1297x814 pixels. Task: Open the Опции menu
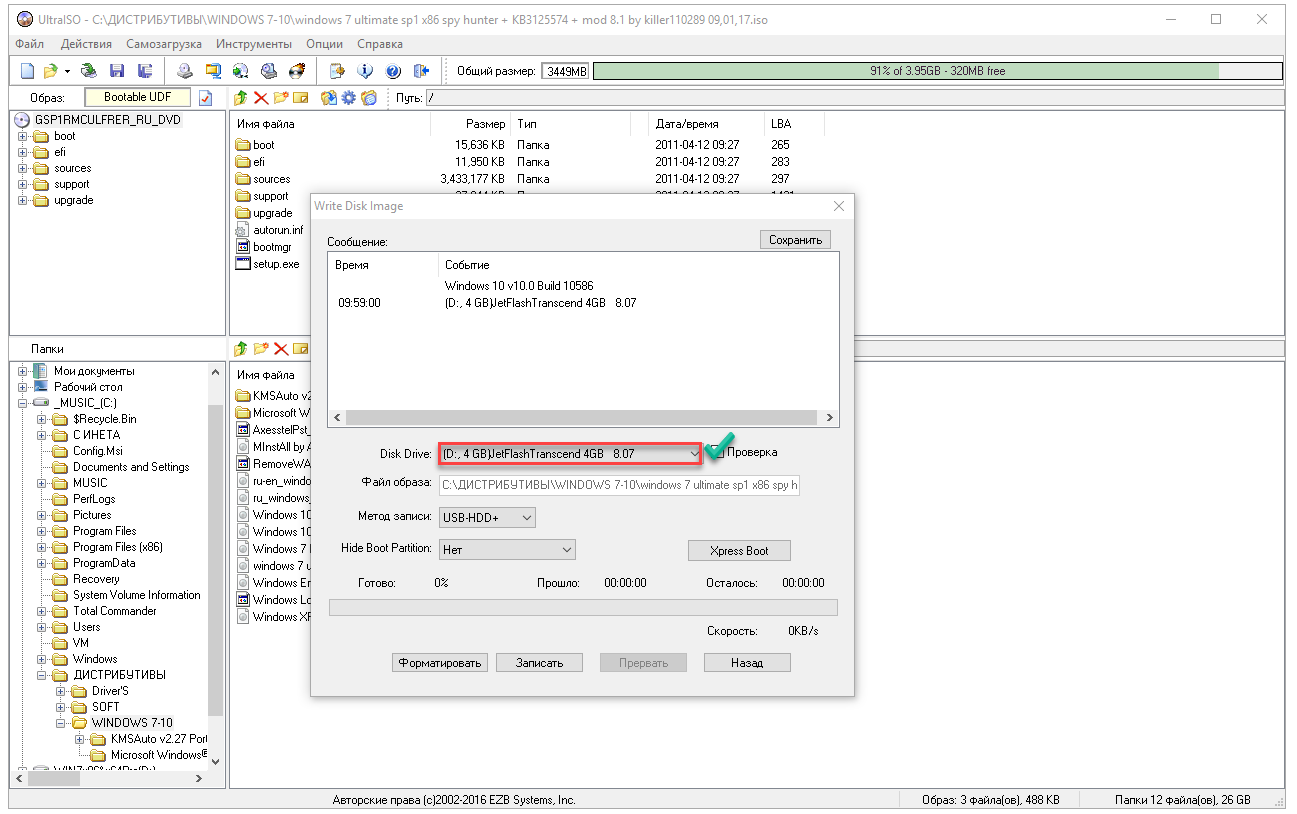(324, 44)
